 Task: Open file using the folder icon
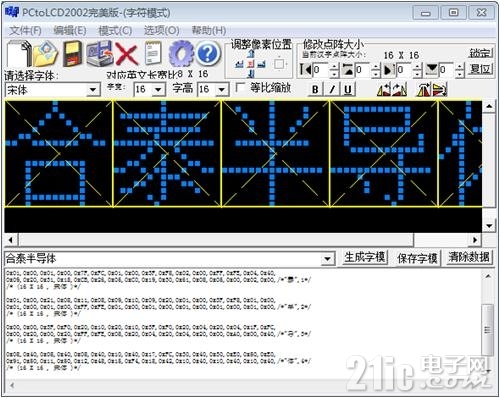(x=46, y=53)
